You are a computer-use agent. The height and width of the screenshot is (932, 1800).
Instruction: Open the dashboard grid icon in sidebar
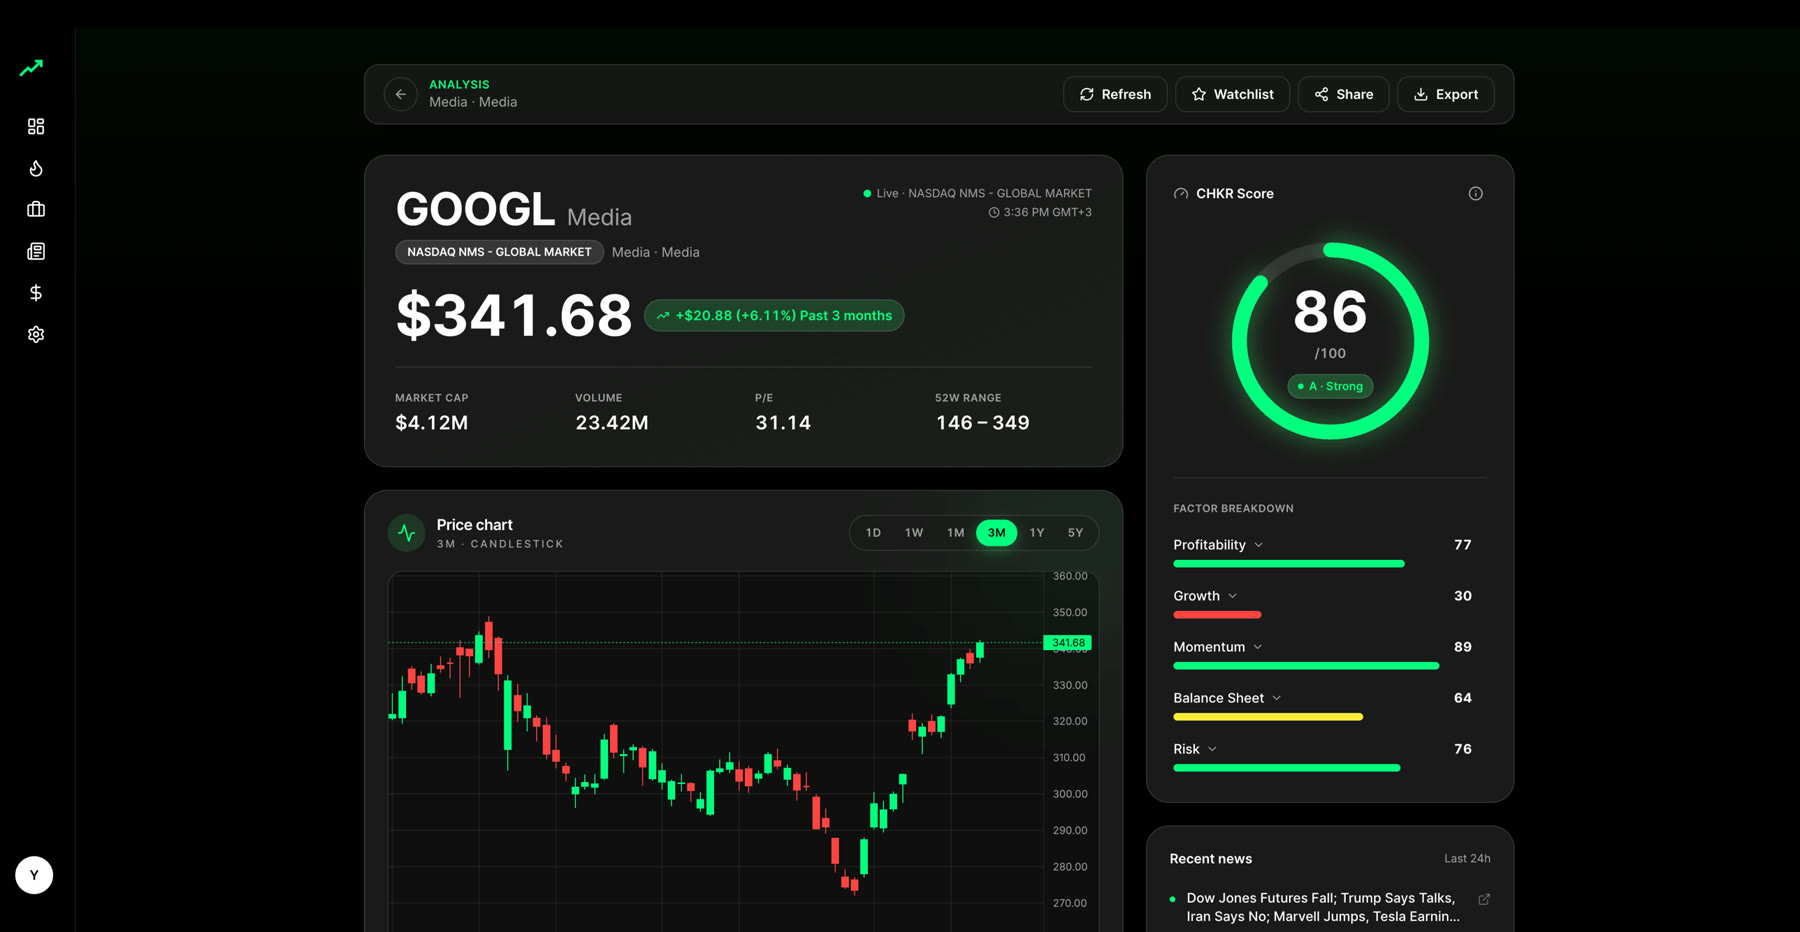[x=36, y=126]
